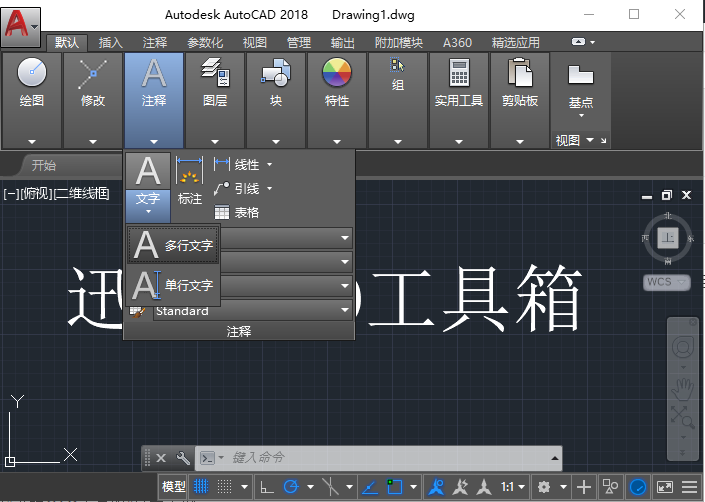Screen dimensions: 705x502
Task: Open status bar customization menu icon
Action: 689,487
